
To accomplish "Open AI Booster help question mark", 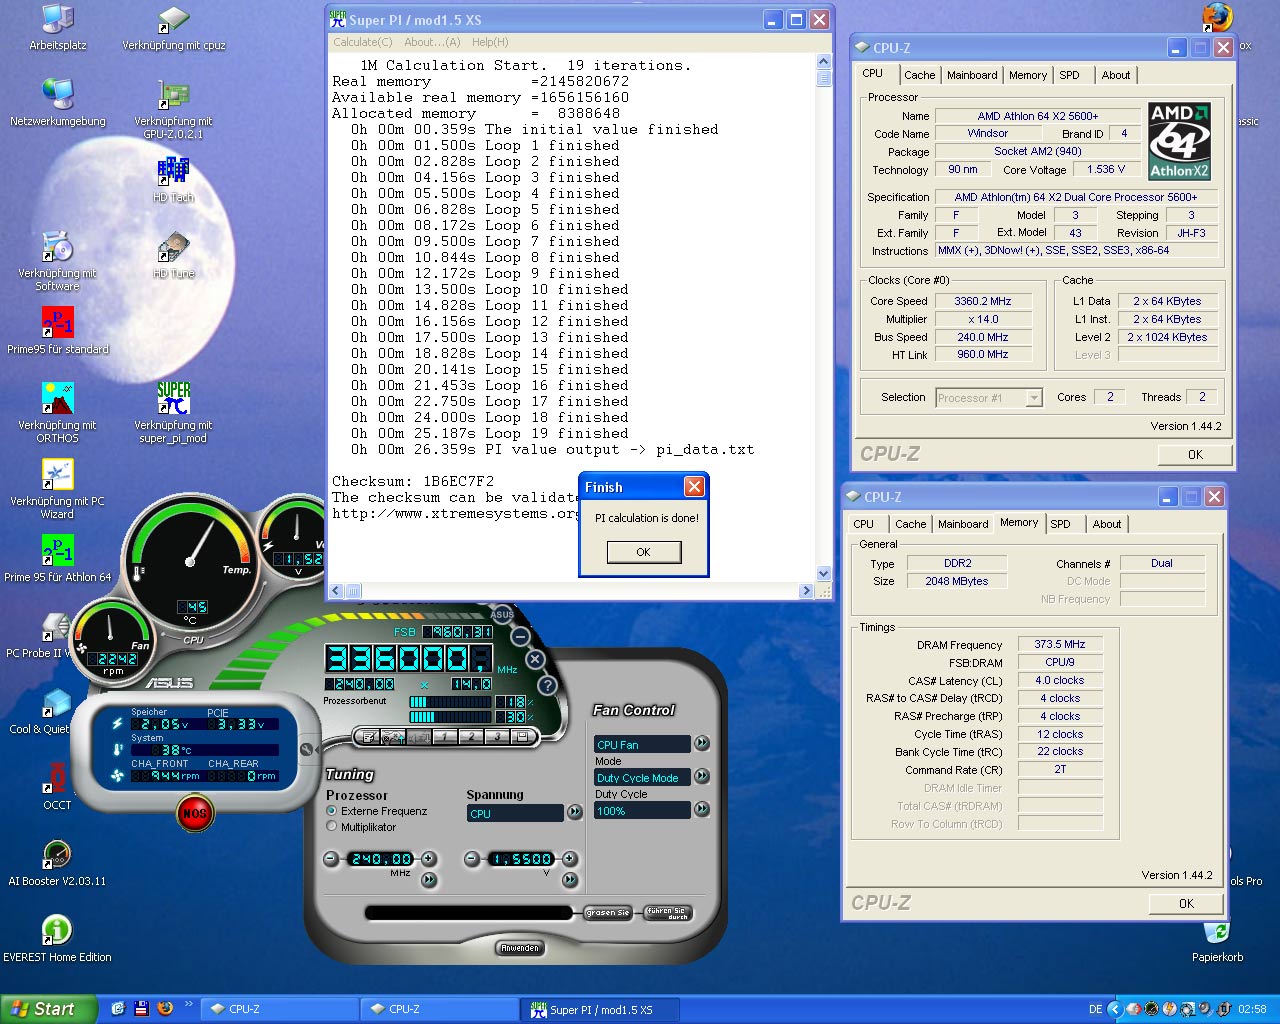I will 547,685.
